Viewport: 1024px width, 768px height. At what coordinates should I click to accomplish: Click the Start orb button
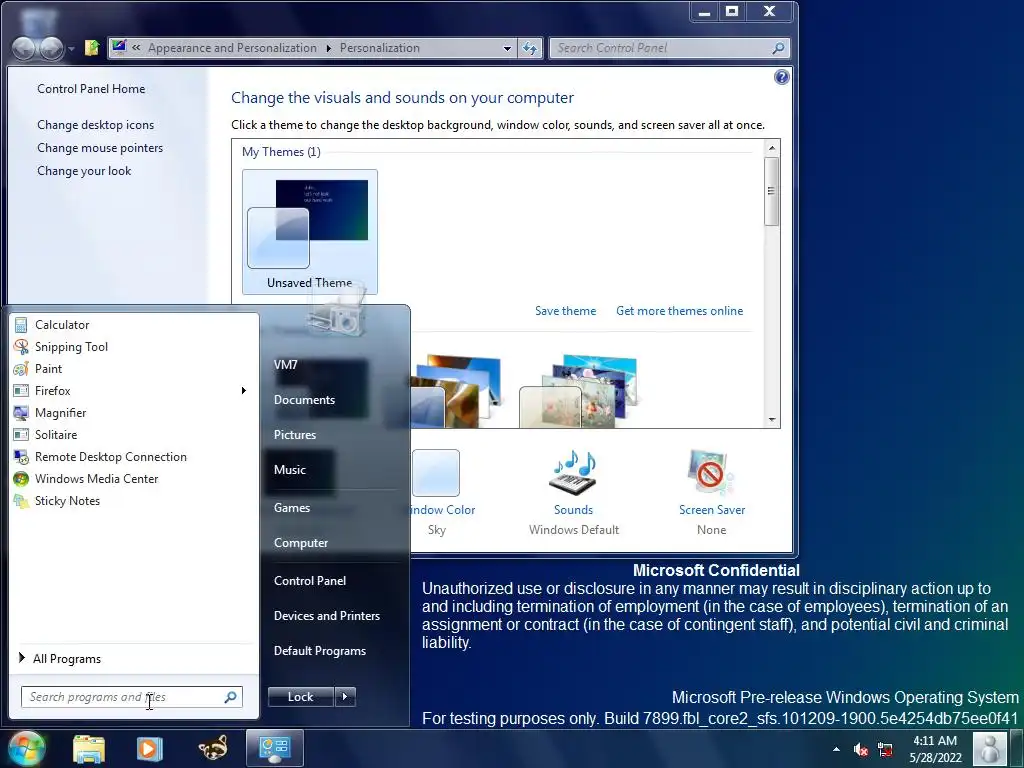[26, 748]
